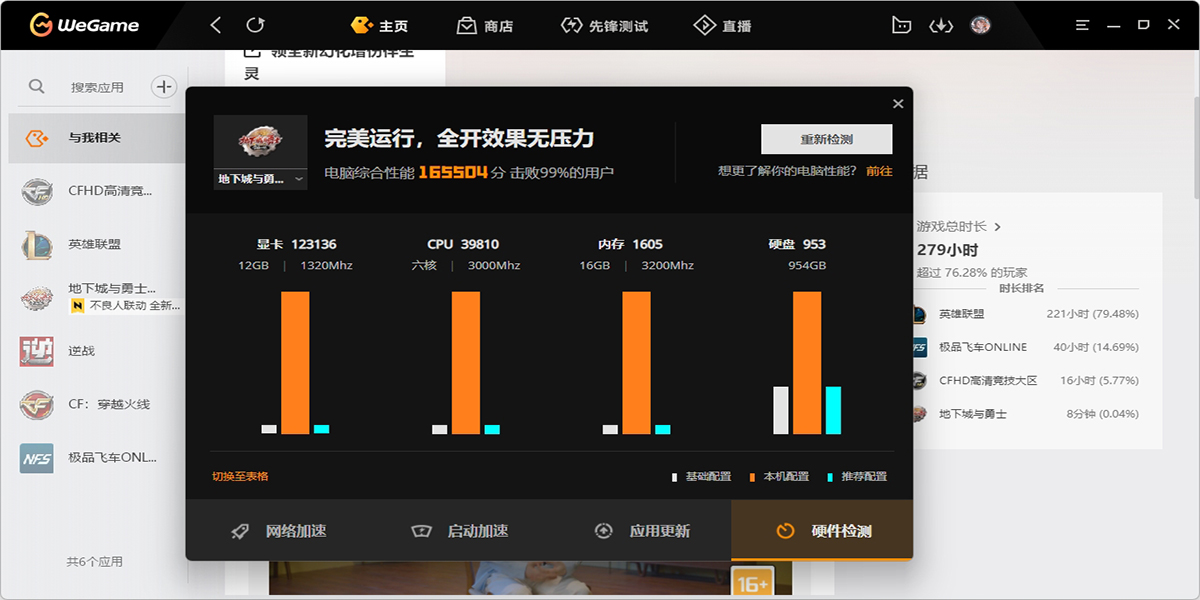
Task: Select the 硬件检测 tab
Action: (822, 530)
